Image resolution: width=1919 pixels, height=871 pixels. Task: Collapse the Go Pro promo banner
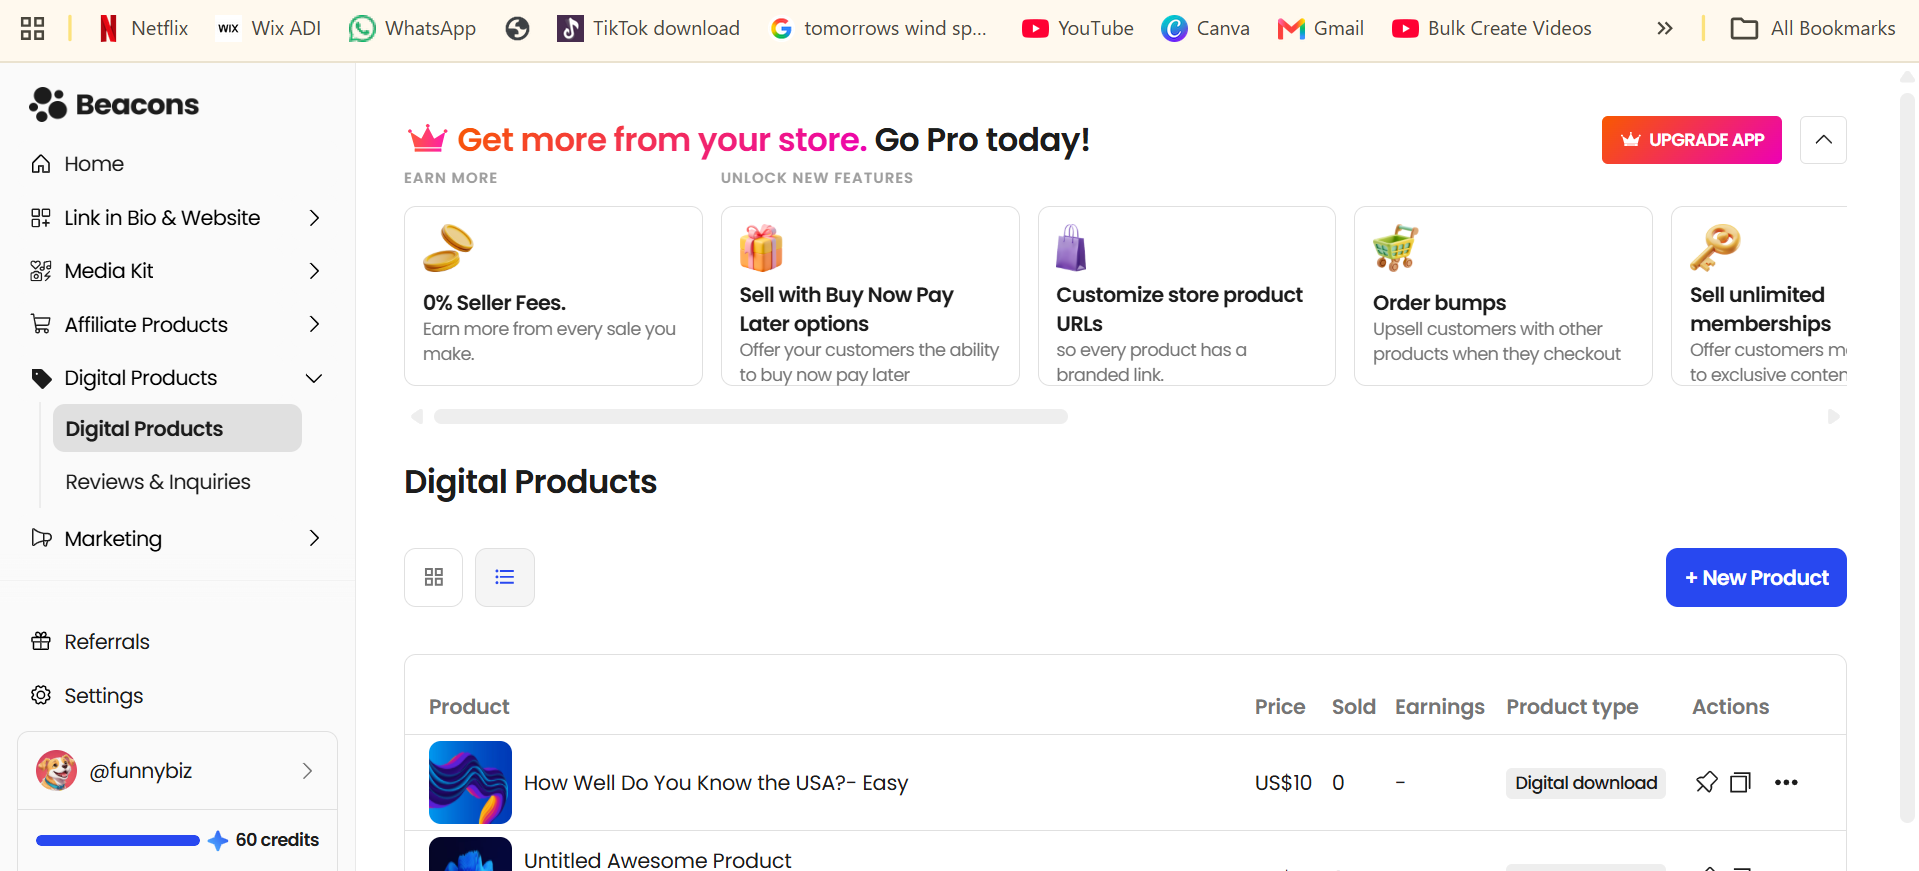coord(1823,140)
